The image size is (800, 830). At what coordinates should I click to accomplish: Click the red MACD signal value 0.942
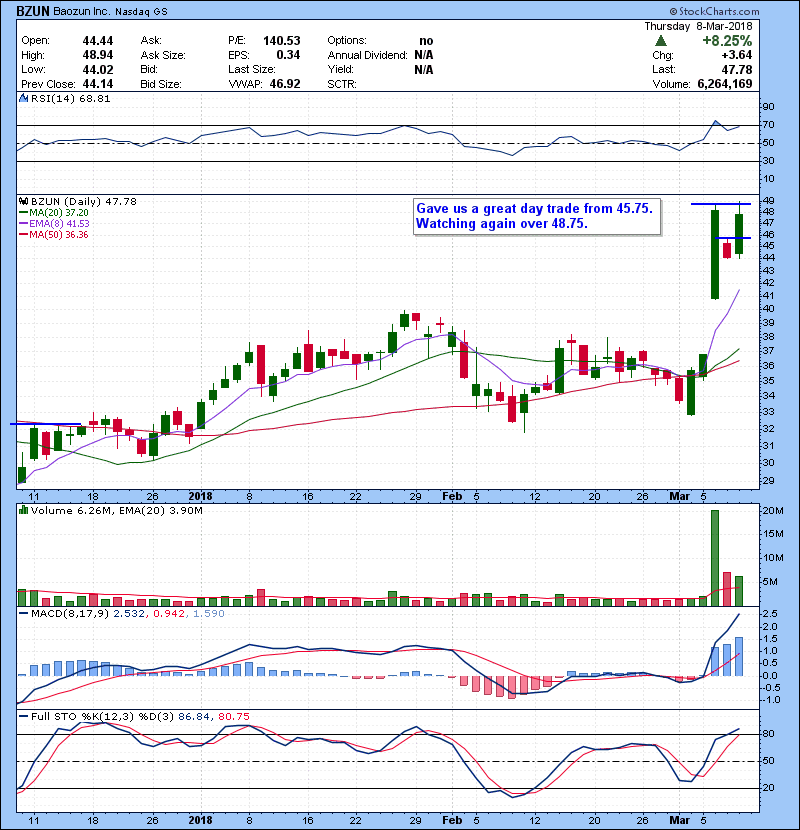pyautogui.click(x=169, y=614)
